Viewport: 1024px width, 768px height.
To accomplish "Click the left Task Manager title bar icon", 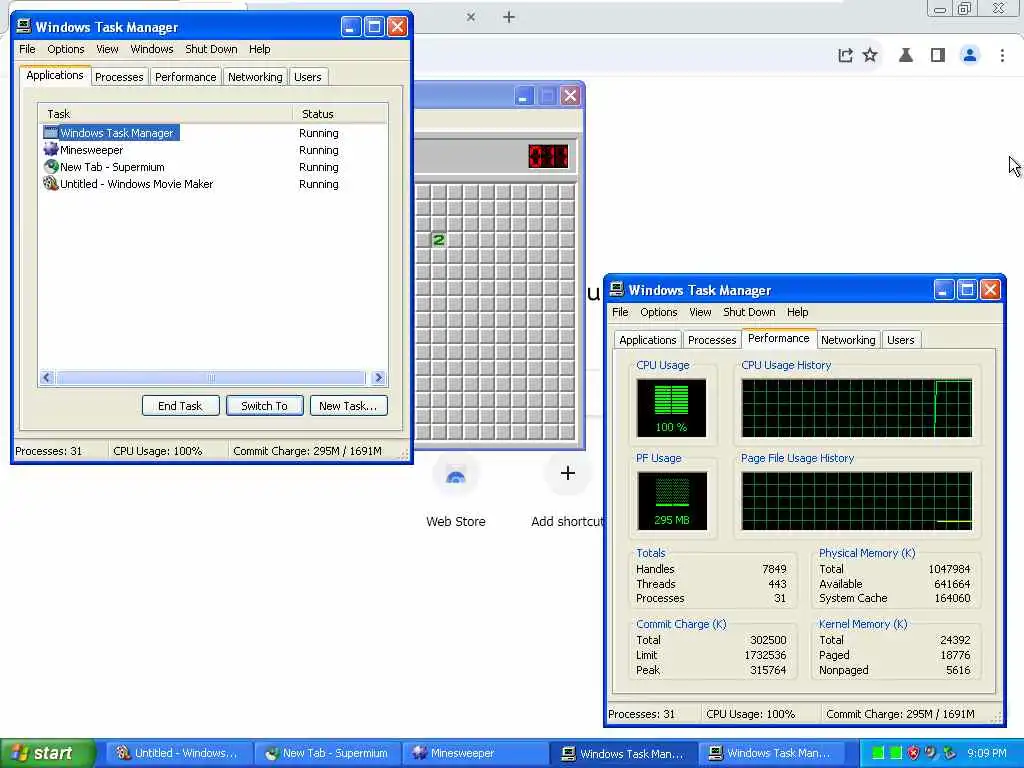I will 24,26.
